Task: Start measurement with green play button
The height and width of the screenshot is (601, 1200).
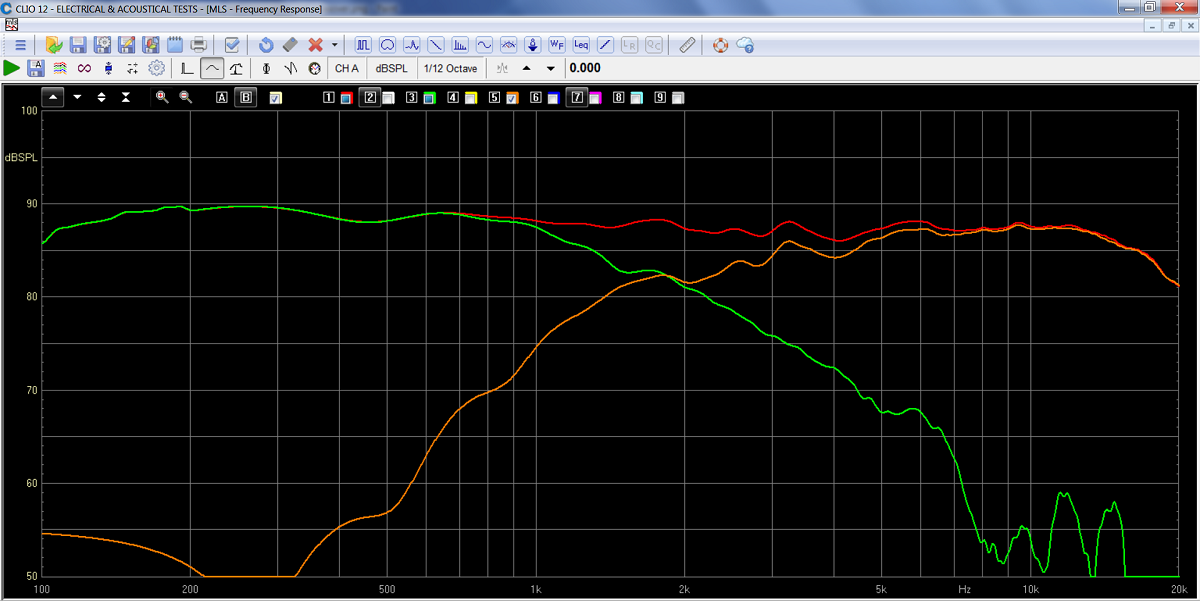Action: point(11,68)
